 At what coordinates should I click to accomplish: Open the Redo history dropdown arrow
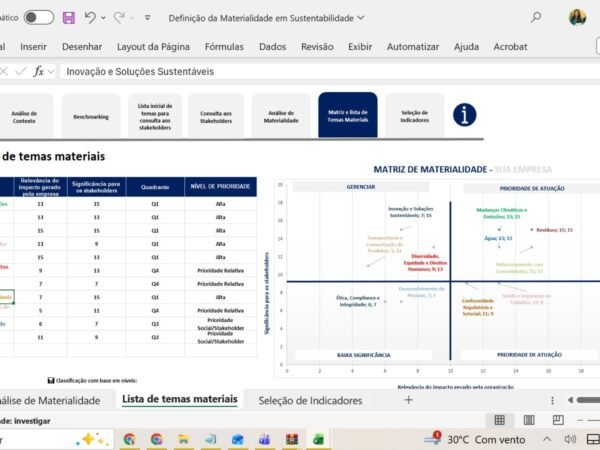(132, 18)
